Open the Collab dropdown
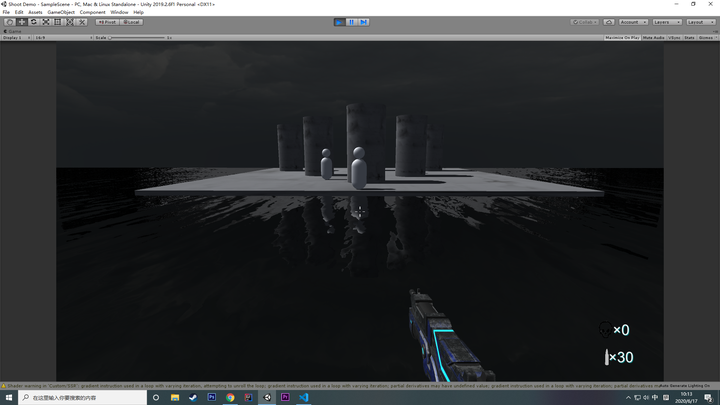Screen dimensions: 720x405 point(585,22)
